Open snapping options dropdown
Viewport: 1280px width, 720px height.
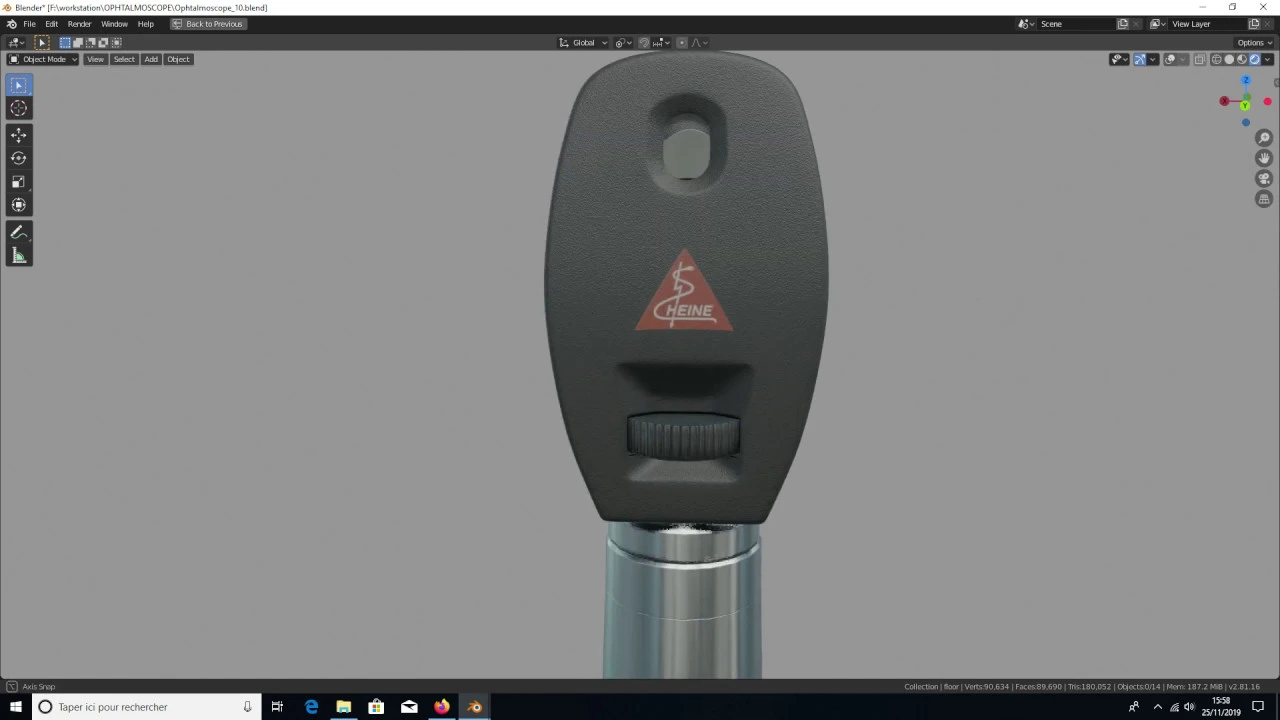[661, 43]
